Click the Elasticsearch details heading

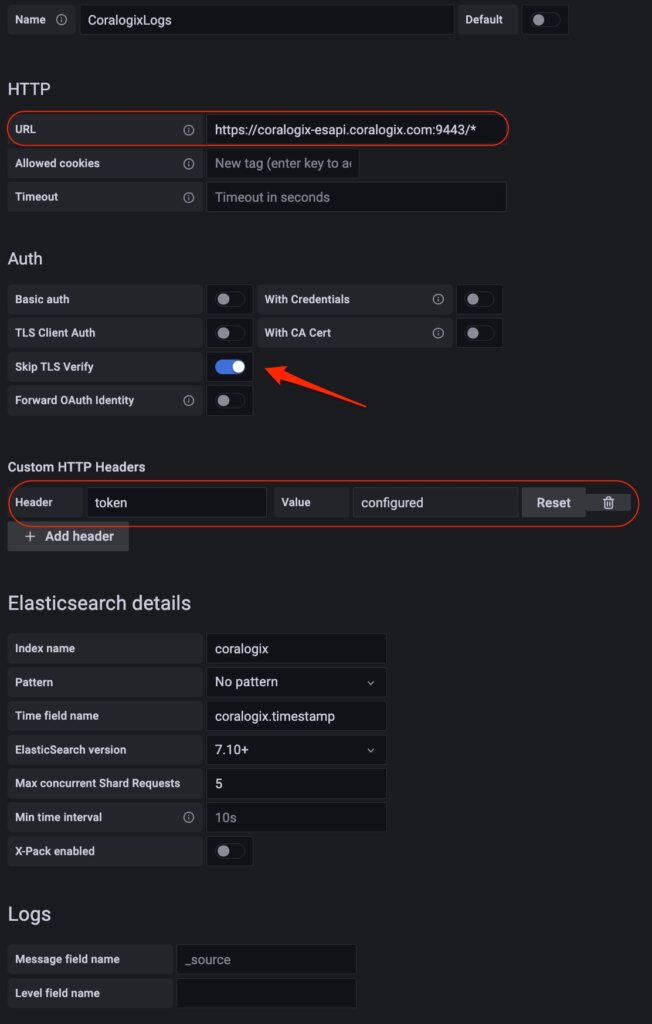click(99, 603)
